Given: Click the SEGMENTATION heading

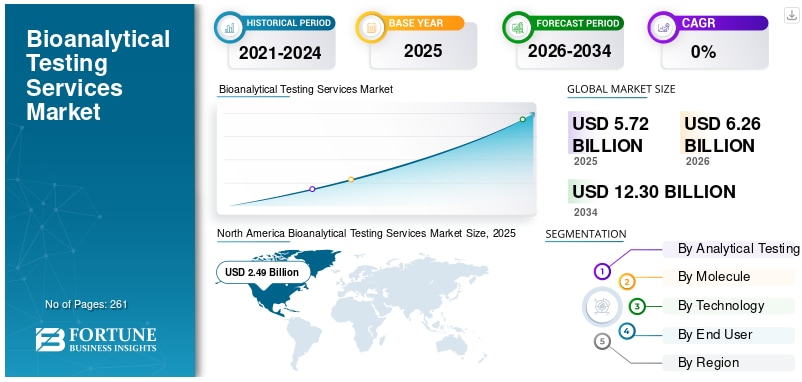Looking at the screenshot, I should tap(586, 234).
